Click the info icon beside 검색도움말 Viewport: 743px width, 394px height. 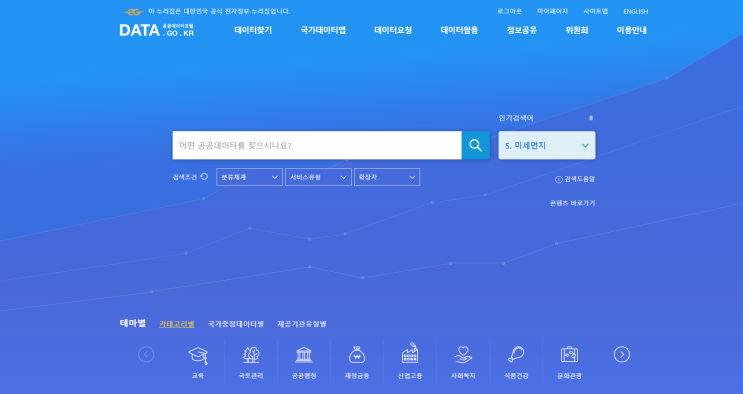click(x=559, y=179)
